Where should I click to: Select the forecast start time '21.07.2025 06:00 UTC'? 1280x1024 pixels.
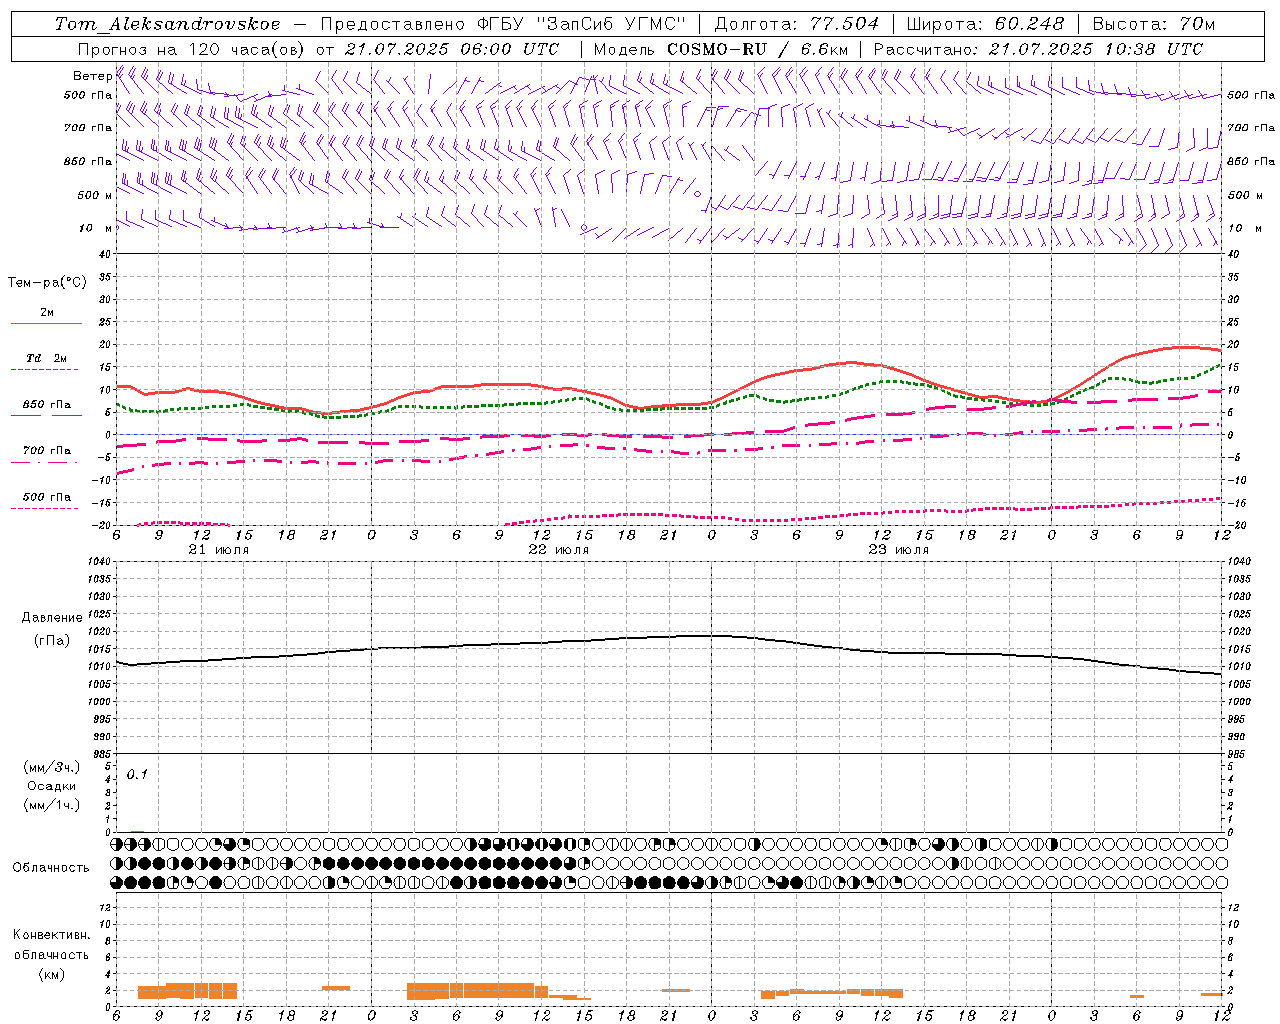pos(451,49)
